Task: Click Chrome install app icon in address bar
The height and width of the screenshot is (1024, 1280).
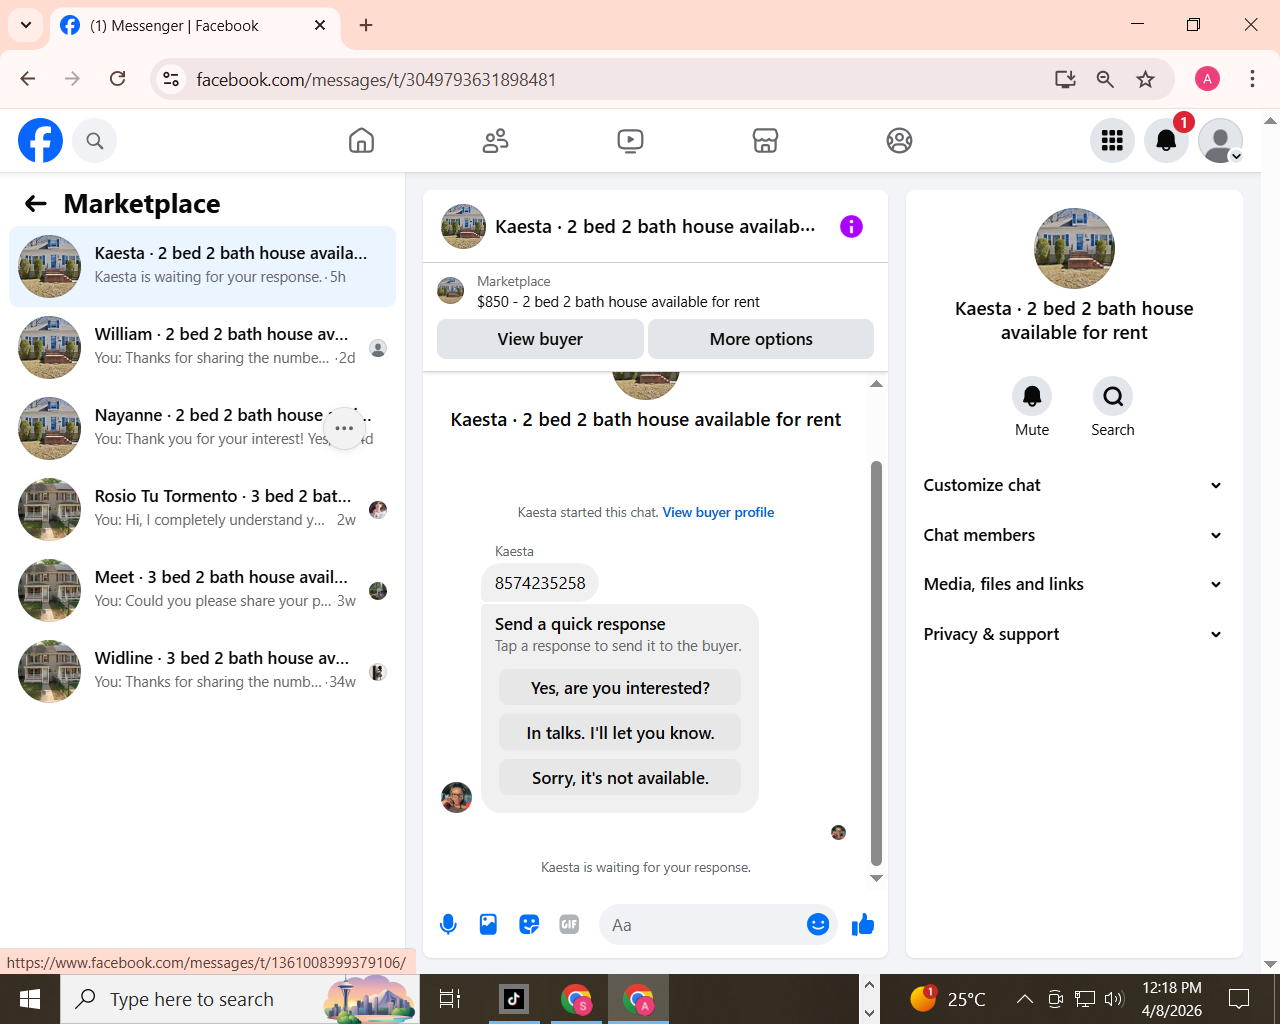Action: tap(1065, 79)
